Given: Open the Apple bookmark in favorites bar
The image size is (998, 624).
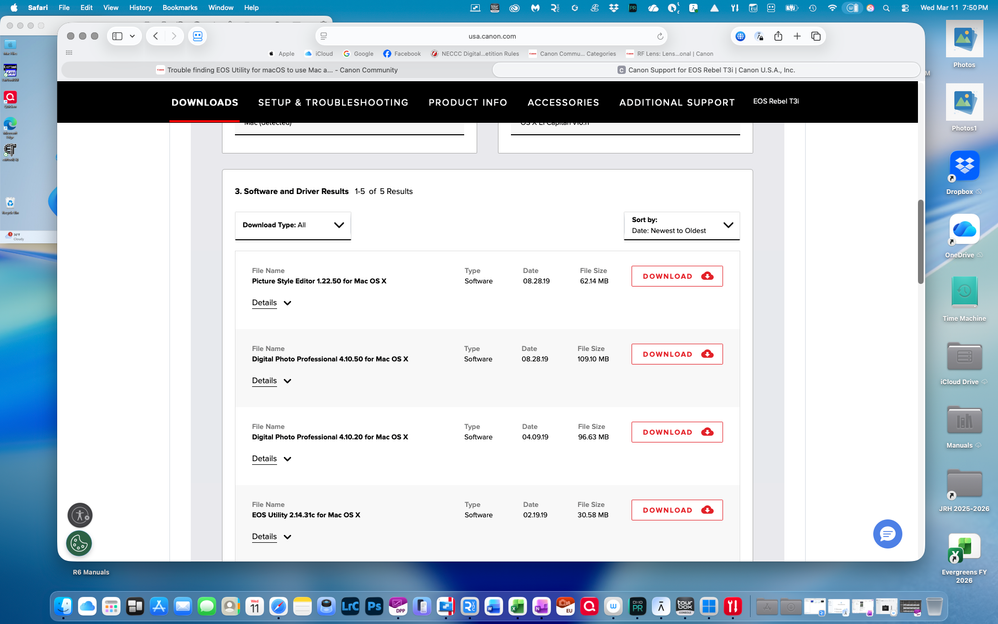Looking at the screenshot, I should pos(281,54).
